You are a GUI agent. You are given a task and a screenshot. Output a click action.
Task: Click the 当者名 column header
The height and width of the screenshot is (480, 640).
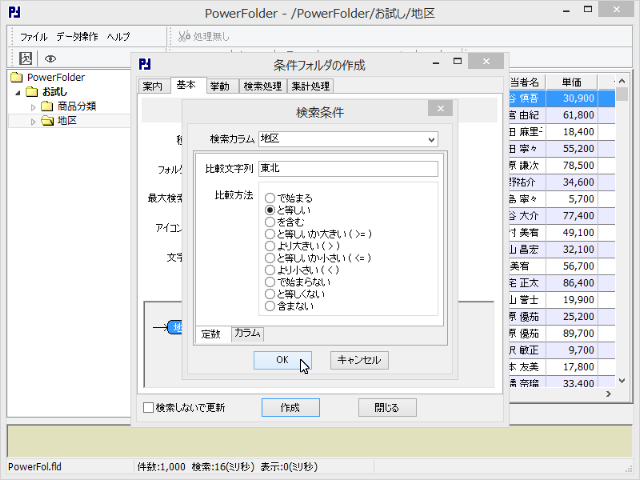[x=525, y=82]
